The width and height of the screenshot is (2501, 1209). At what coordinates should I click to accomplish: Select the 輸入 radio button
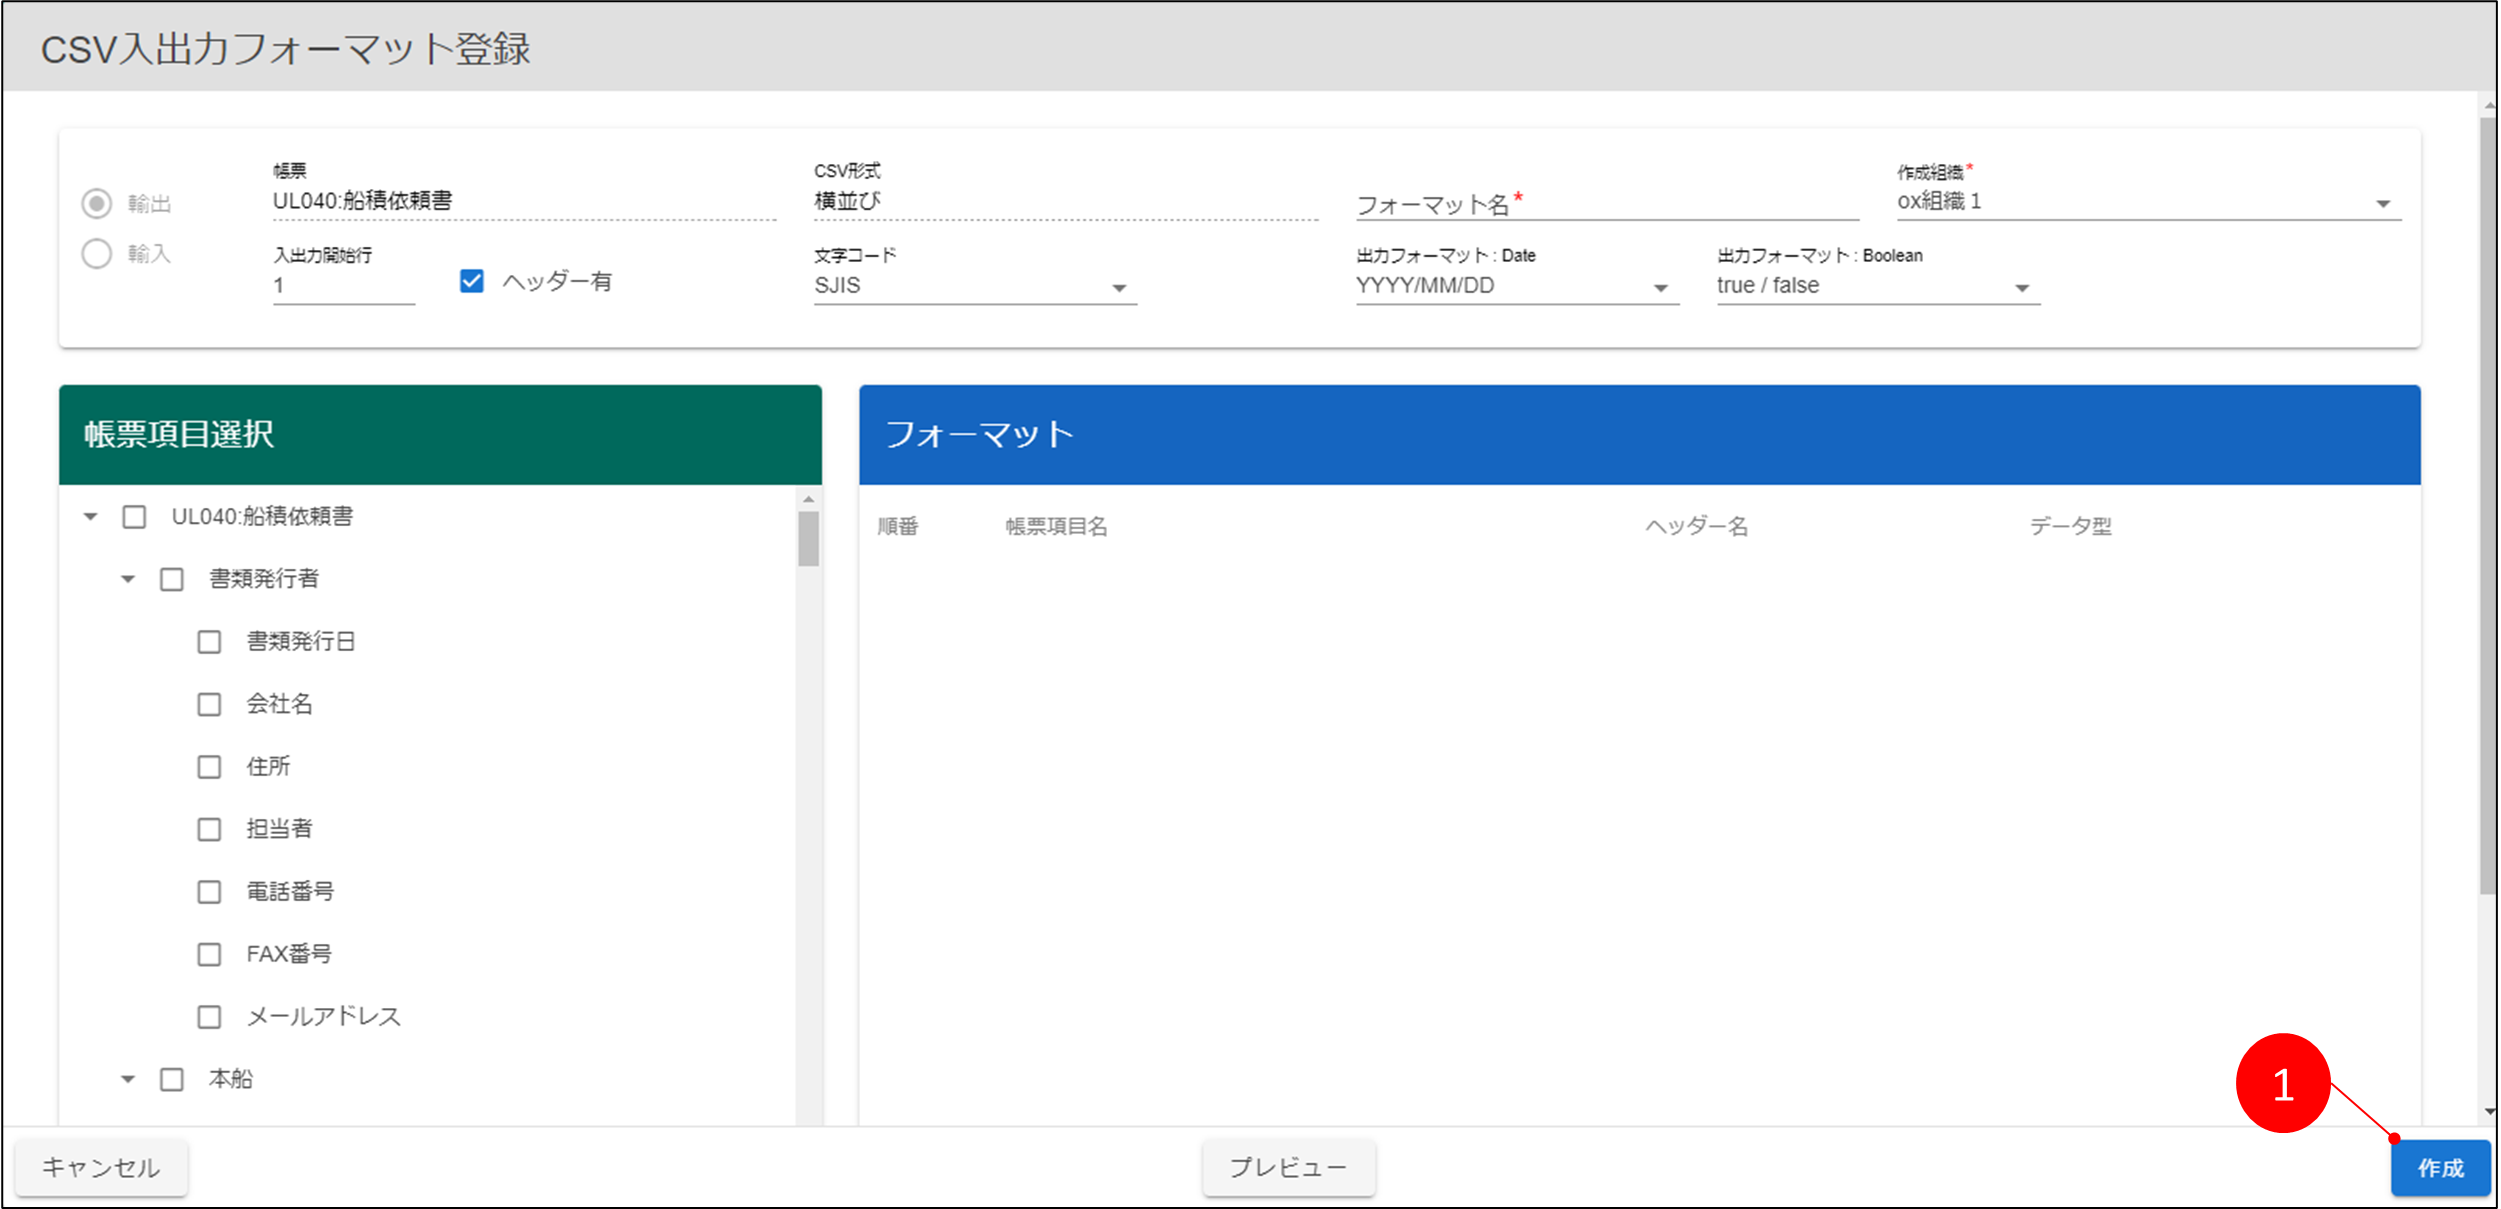click(x=97, y=254)
